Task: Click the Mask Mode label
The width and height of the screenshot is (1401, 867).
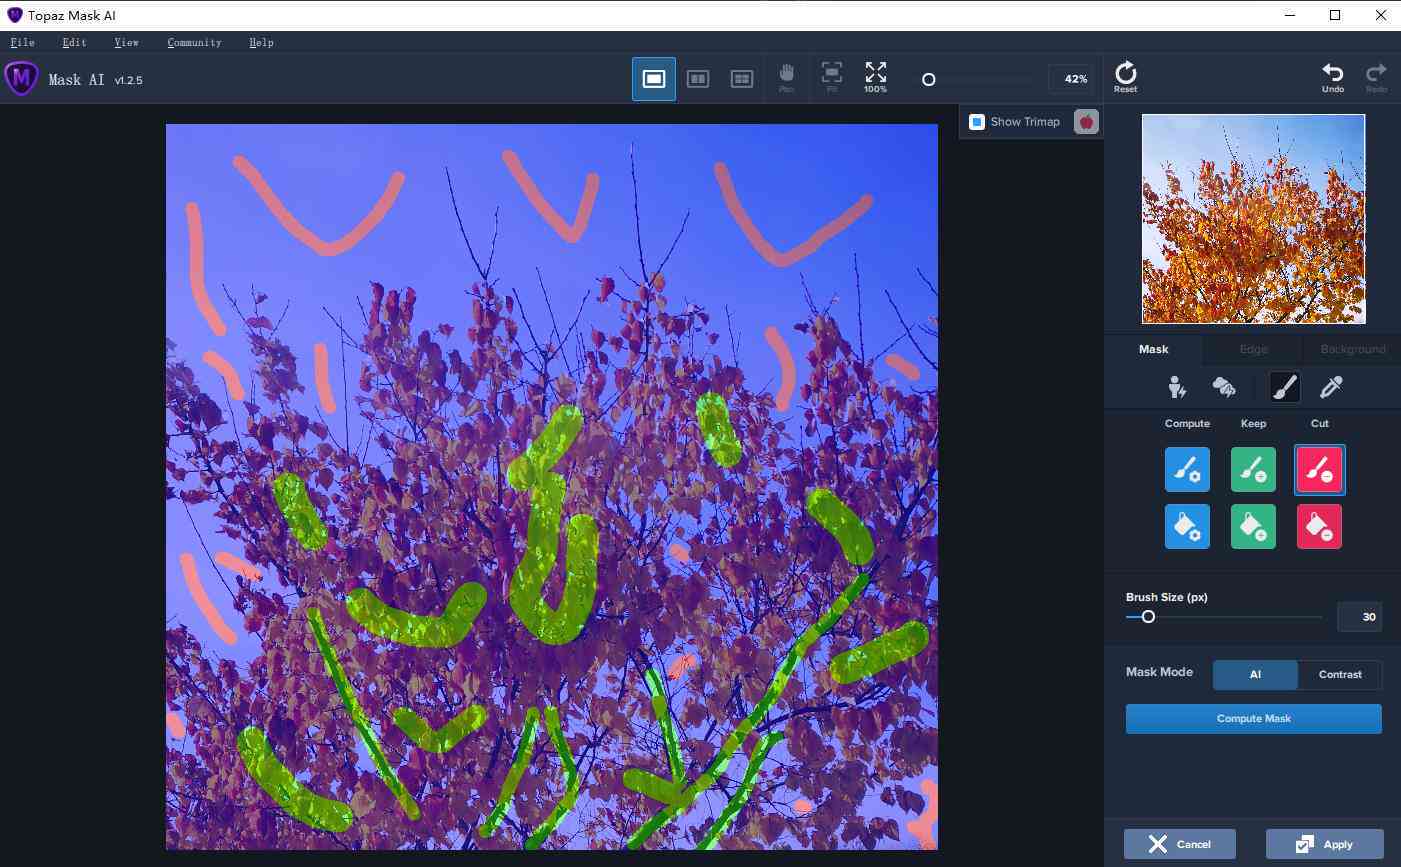Action: point(1159,672)
